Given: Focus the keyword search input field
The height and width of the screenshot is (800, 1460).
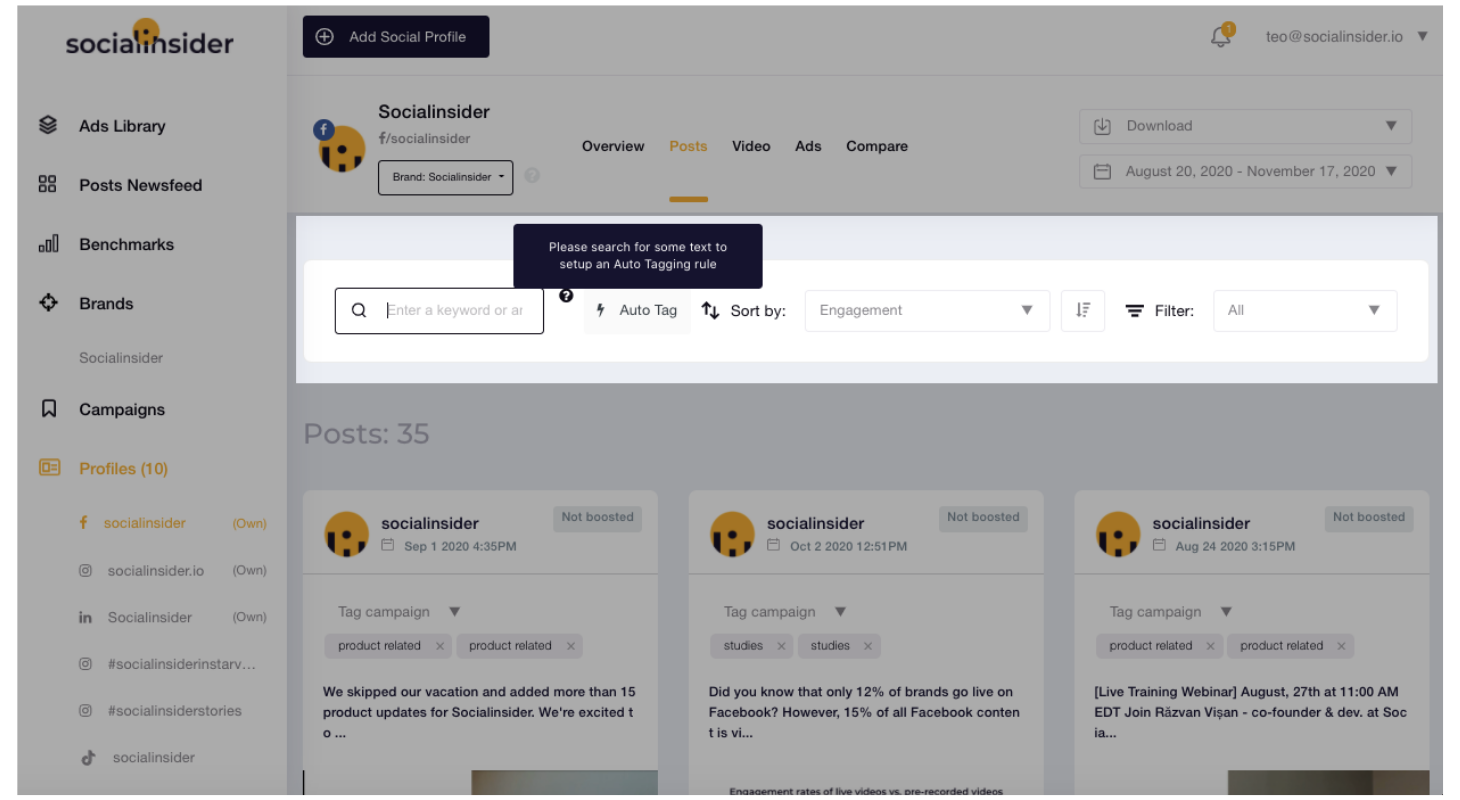Looking at the screenshot, I should coord(456,310).
